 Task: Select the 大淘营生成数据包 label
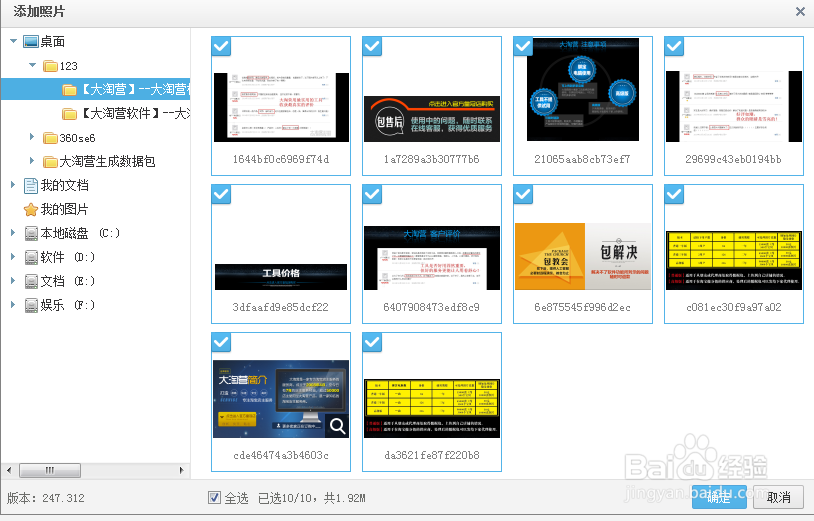tap(107, 162)
